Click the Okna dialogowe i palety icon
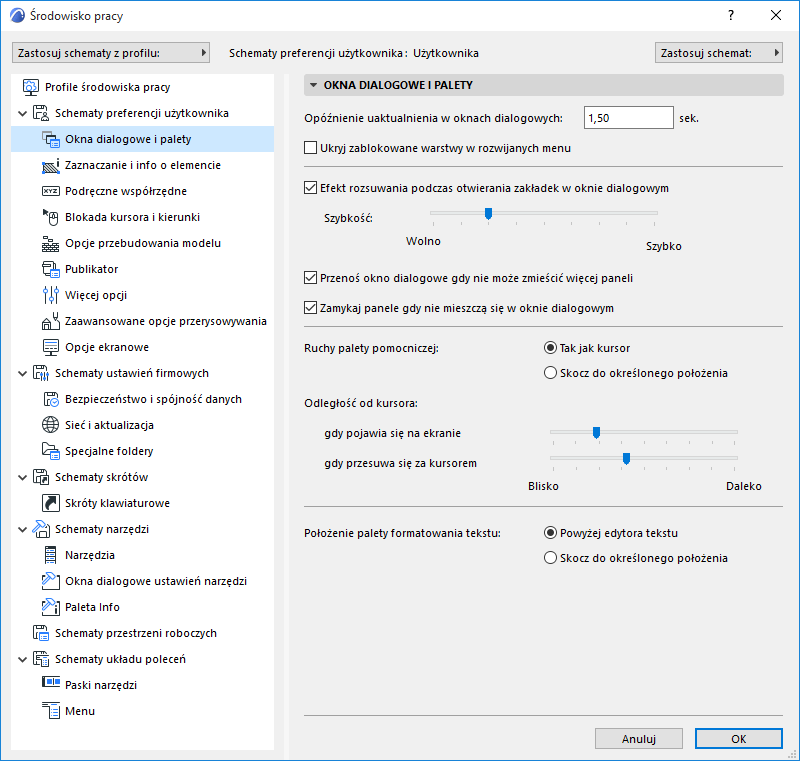 point(51,139)
